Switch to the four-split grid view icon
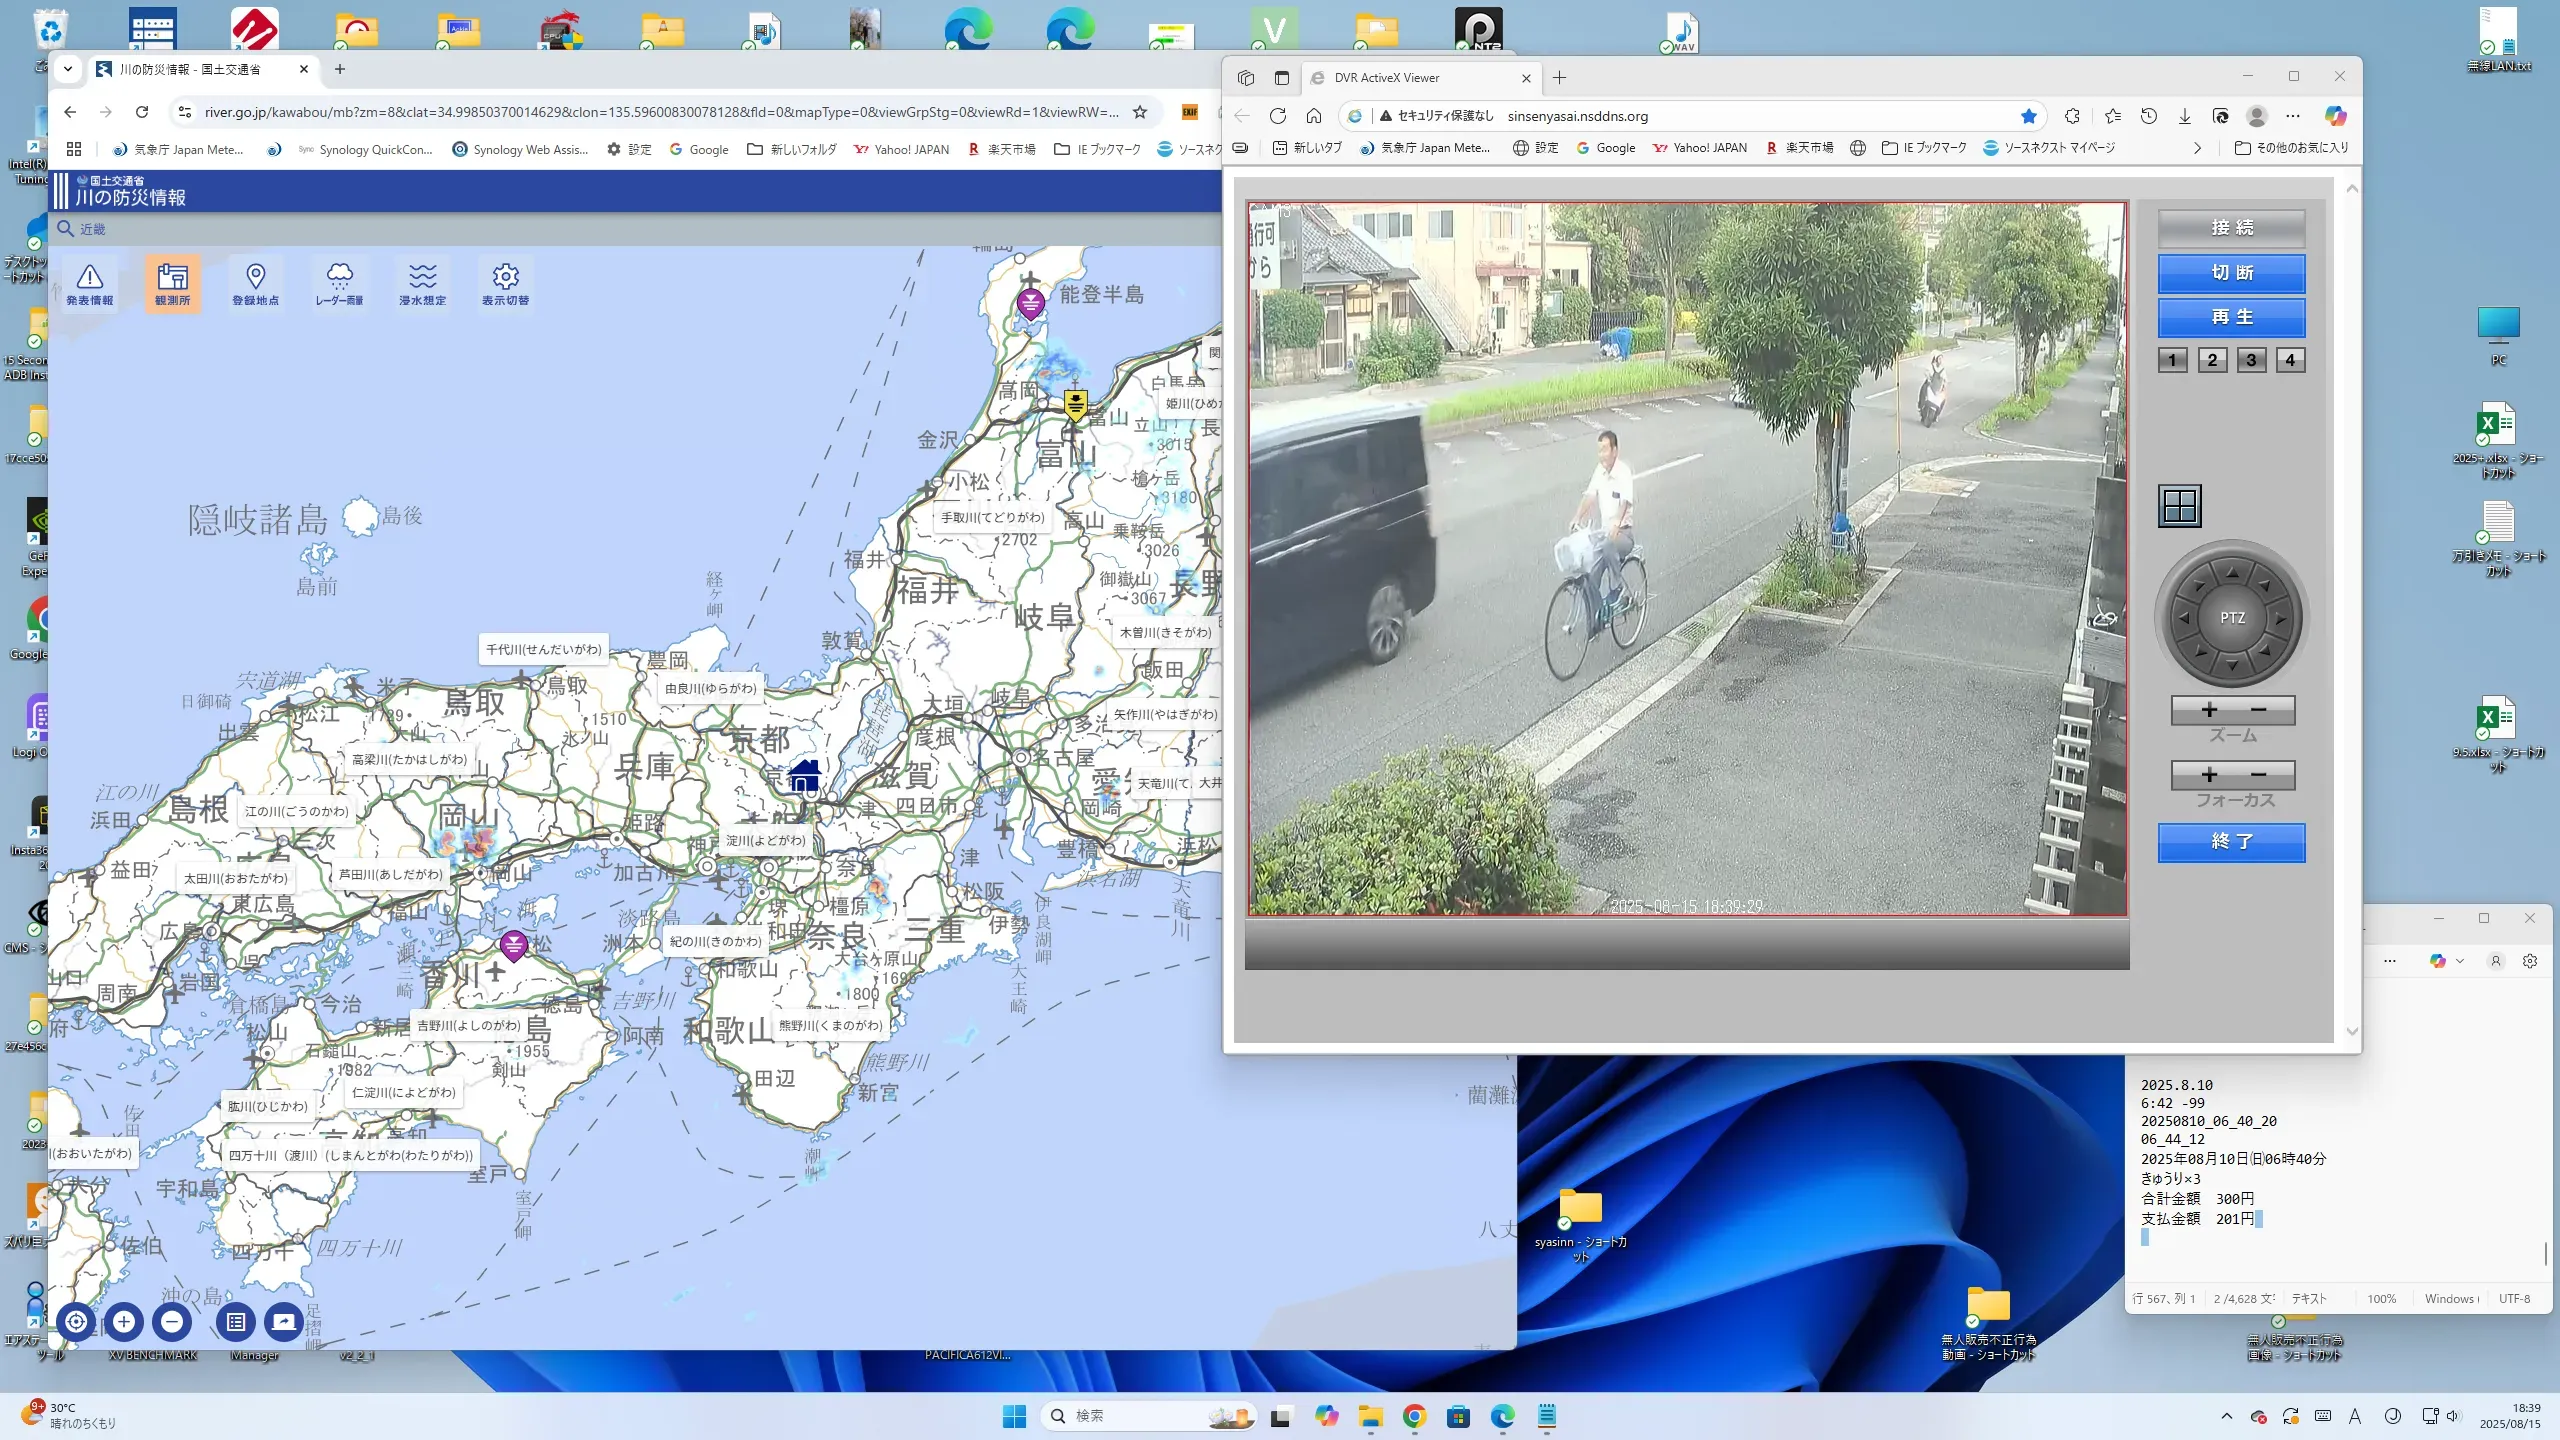The width and height of the screenshot is (2560, 1440). pyautogui.click(x=2179, y=506)
